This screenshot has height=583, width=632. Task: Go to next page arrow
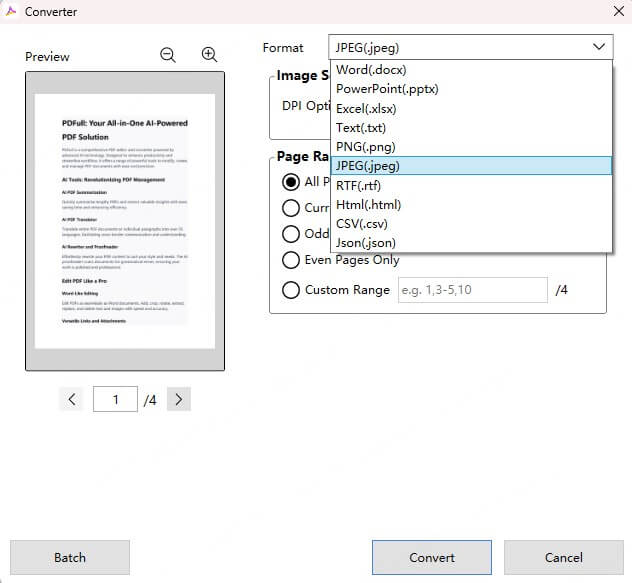[x=178, y=399]
